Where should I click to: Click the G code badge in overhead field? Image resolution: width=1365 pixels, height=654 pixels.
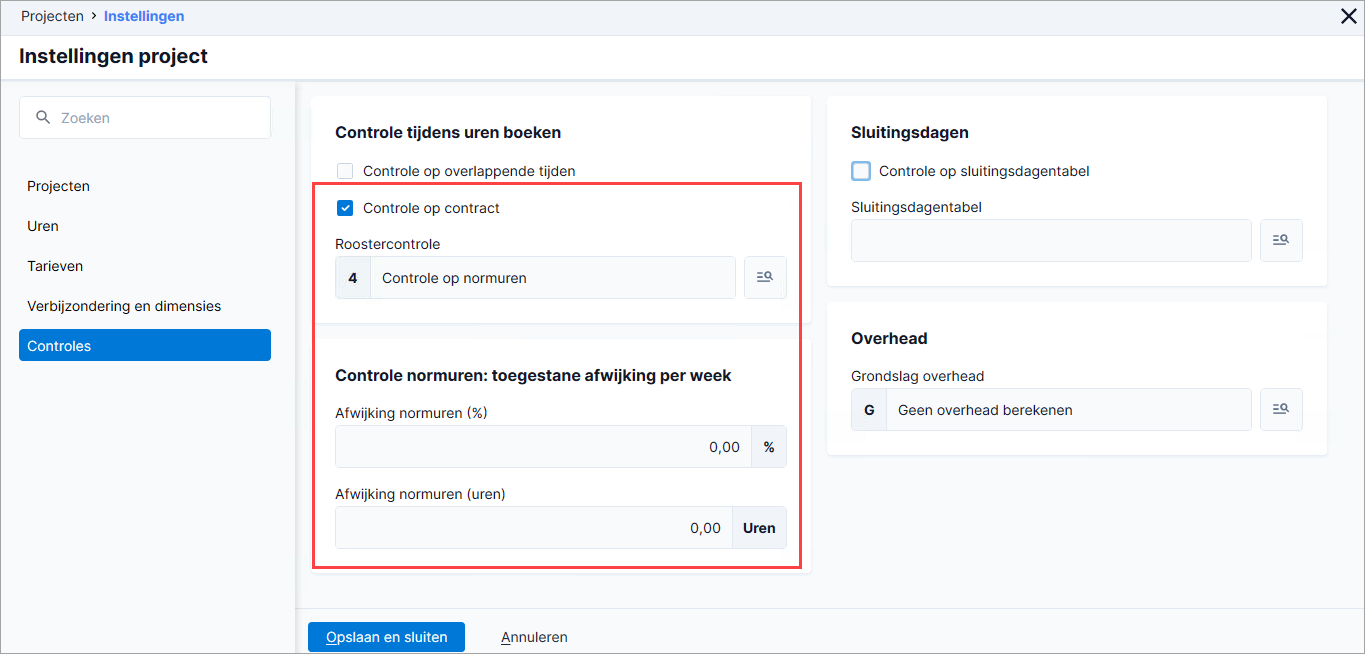869,410
